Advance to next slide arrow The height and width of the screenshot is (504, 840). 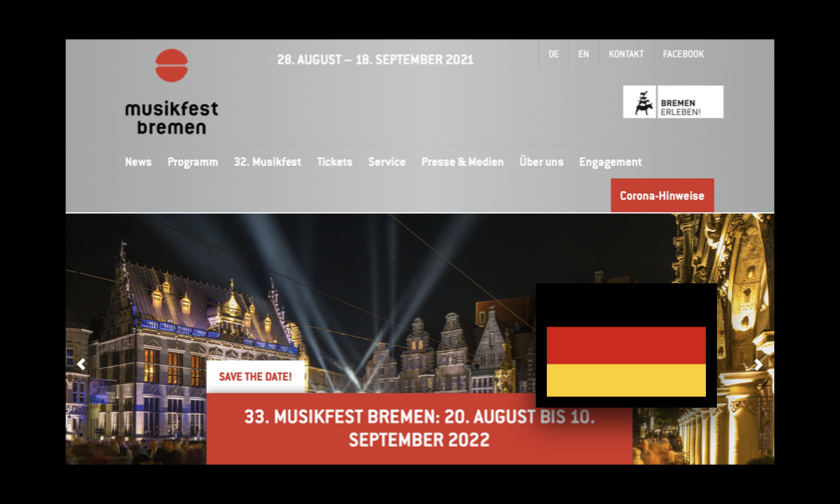coord(758,365)
